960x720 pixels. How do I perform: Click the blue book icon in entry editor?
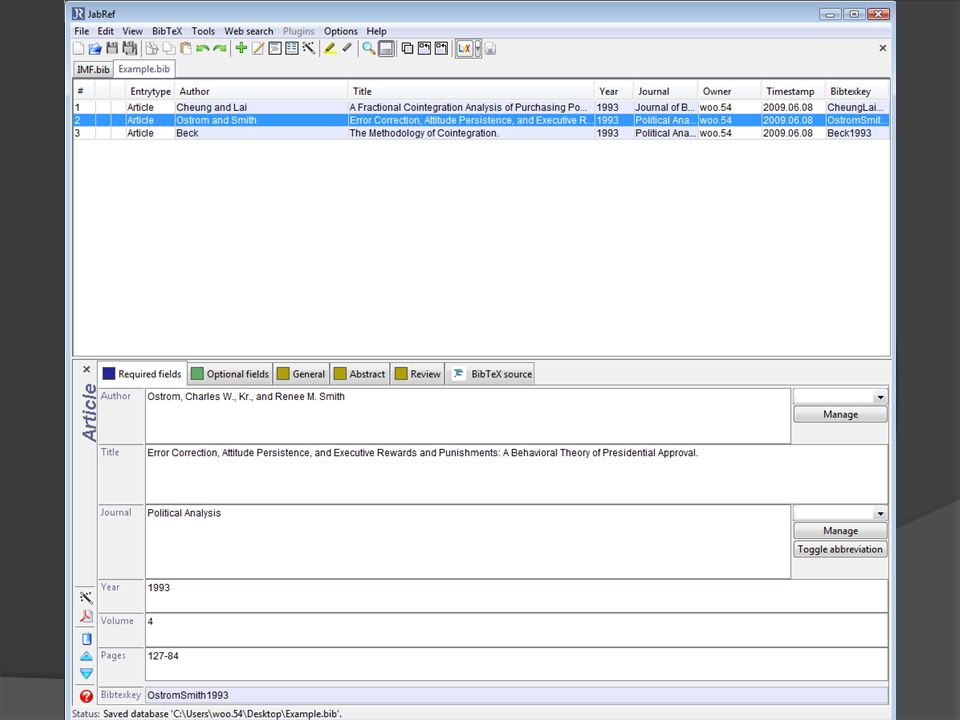86,639
